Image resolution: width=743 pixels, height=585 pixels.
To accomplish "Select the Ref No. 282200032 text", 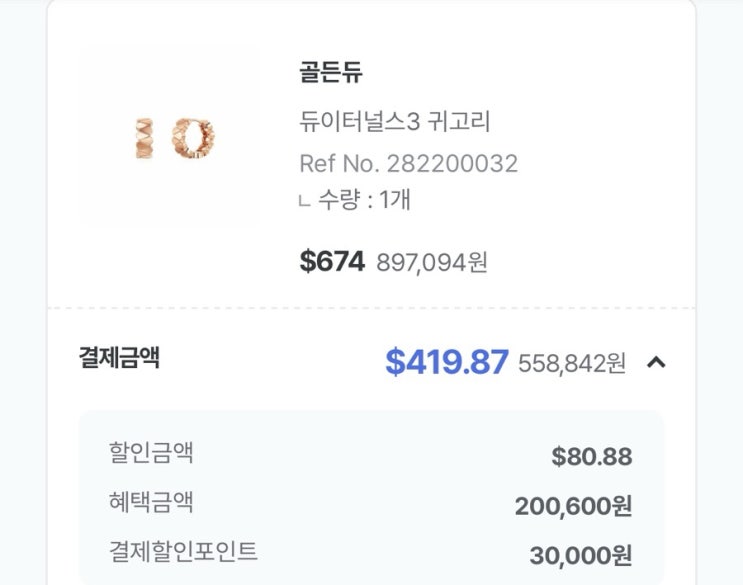I will point(408,163).
